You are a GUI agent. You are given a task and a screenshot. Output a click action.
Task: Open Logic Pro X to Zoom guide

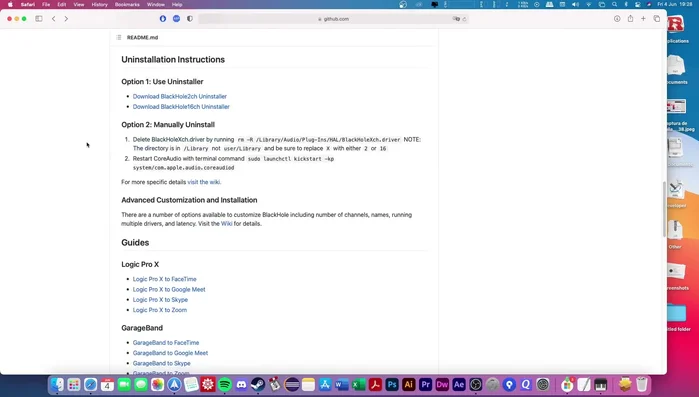(160, 310)
